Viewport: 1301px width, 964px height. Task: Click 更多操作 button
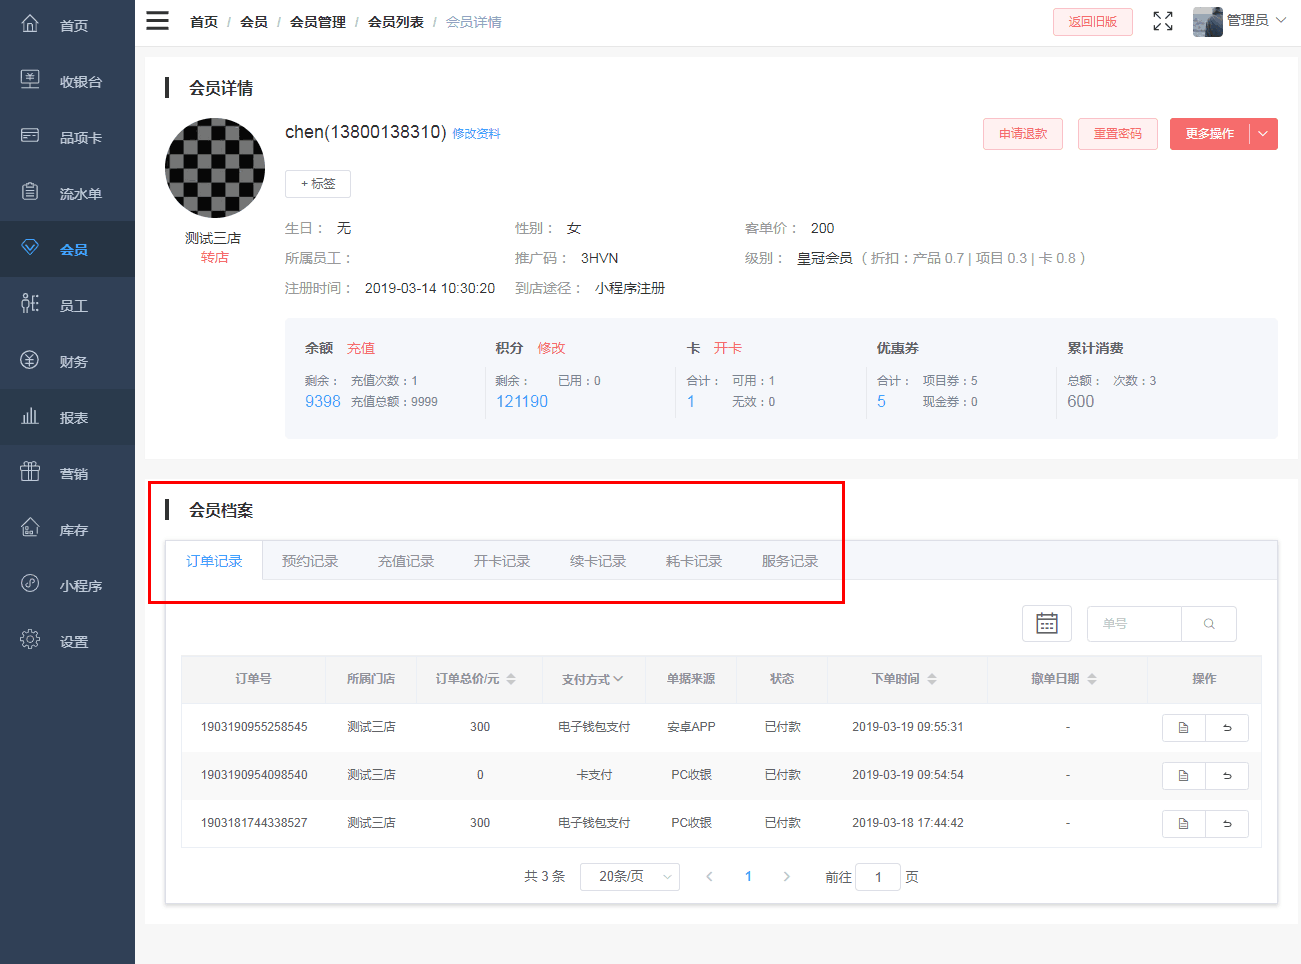(x=1210, y=134)
